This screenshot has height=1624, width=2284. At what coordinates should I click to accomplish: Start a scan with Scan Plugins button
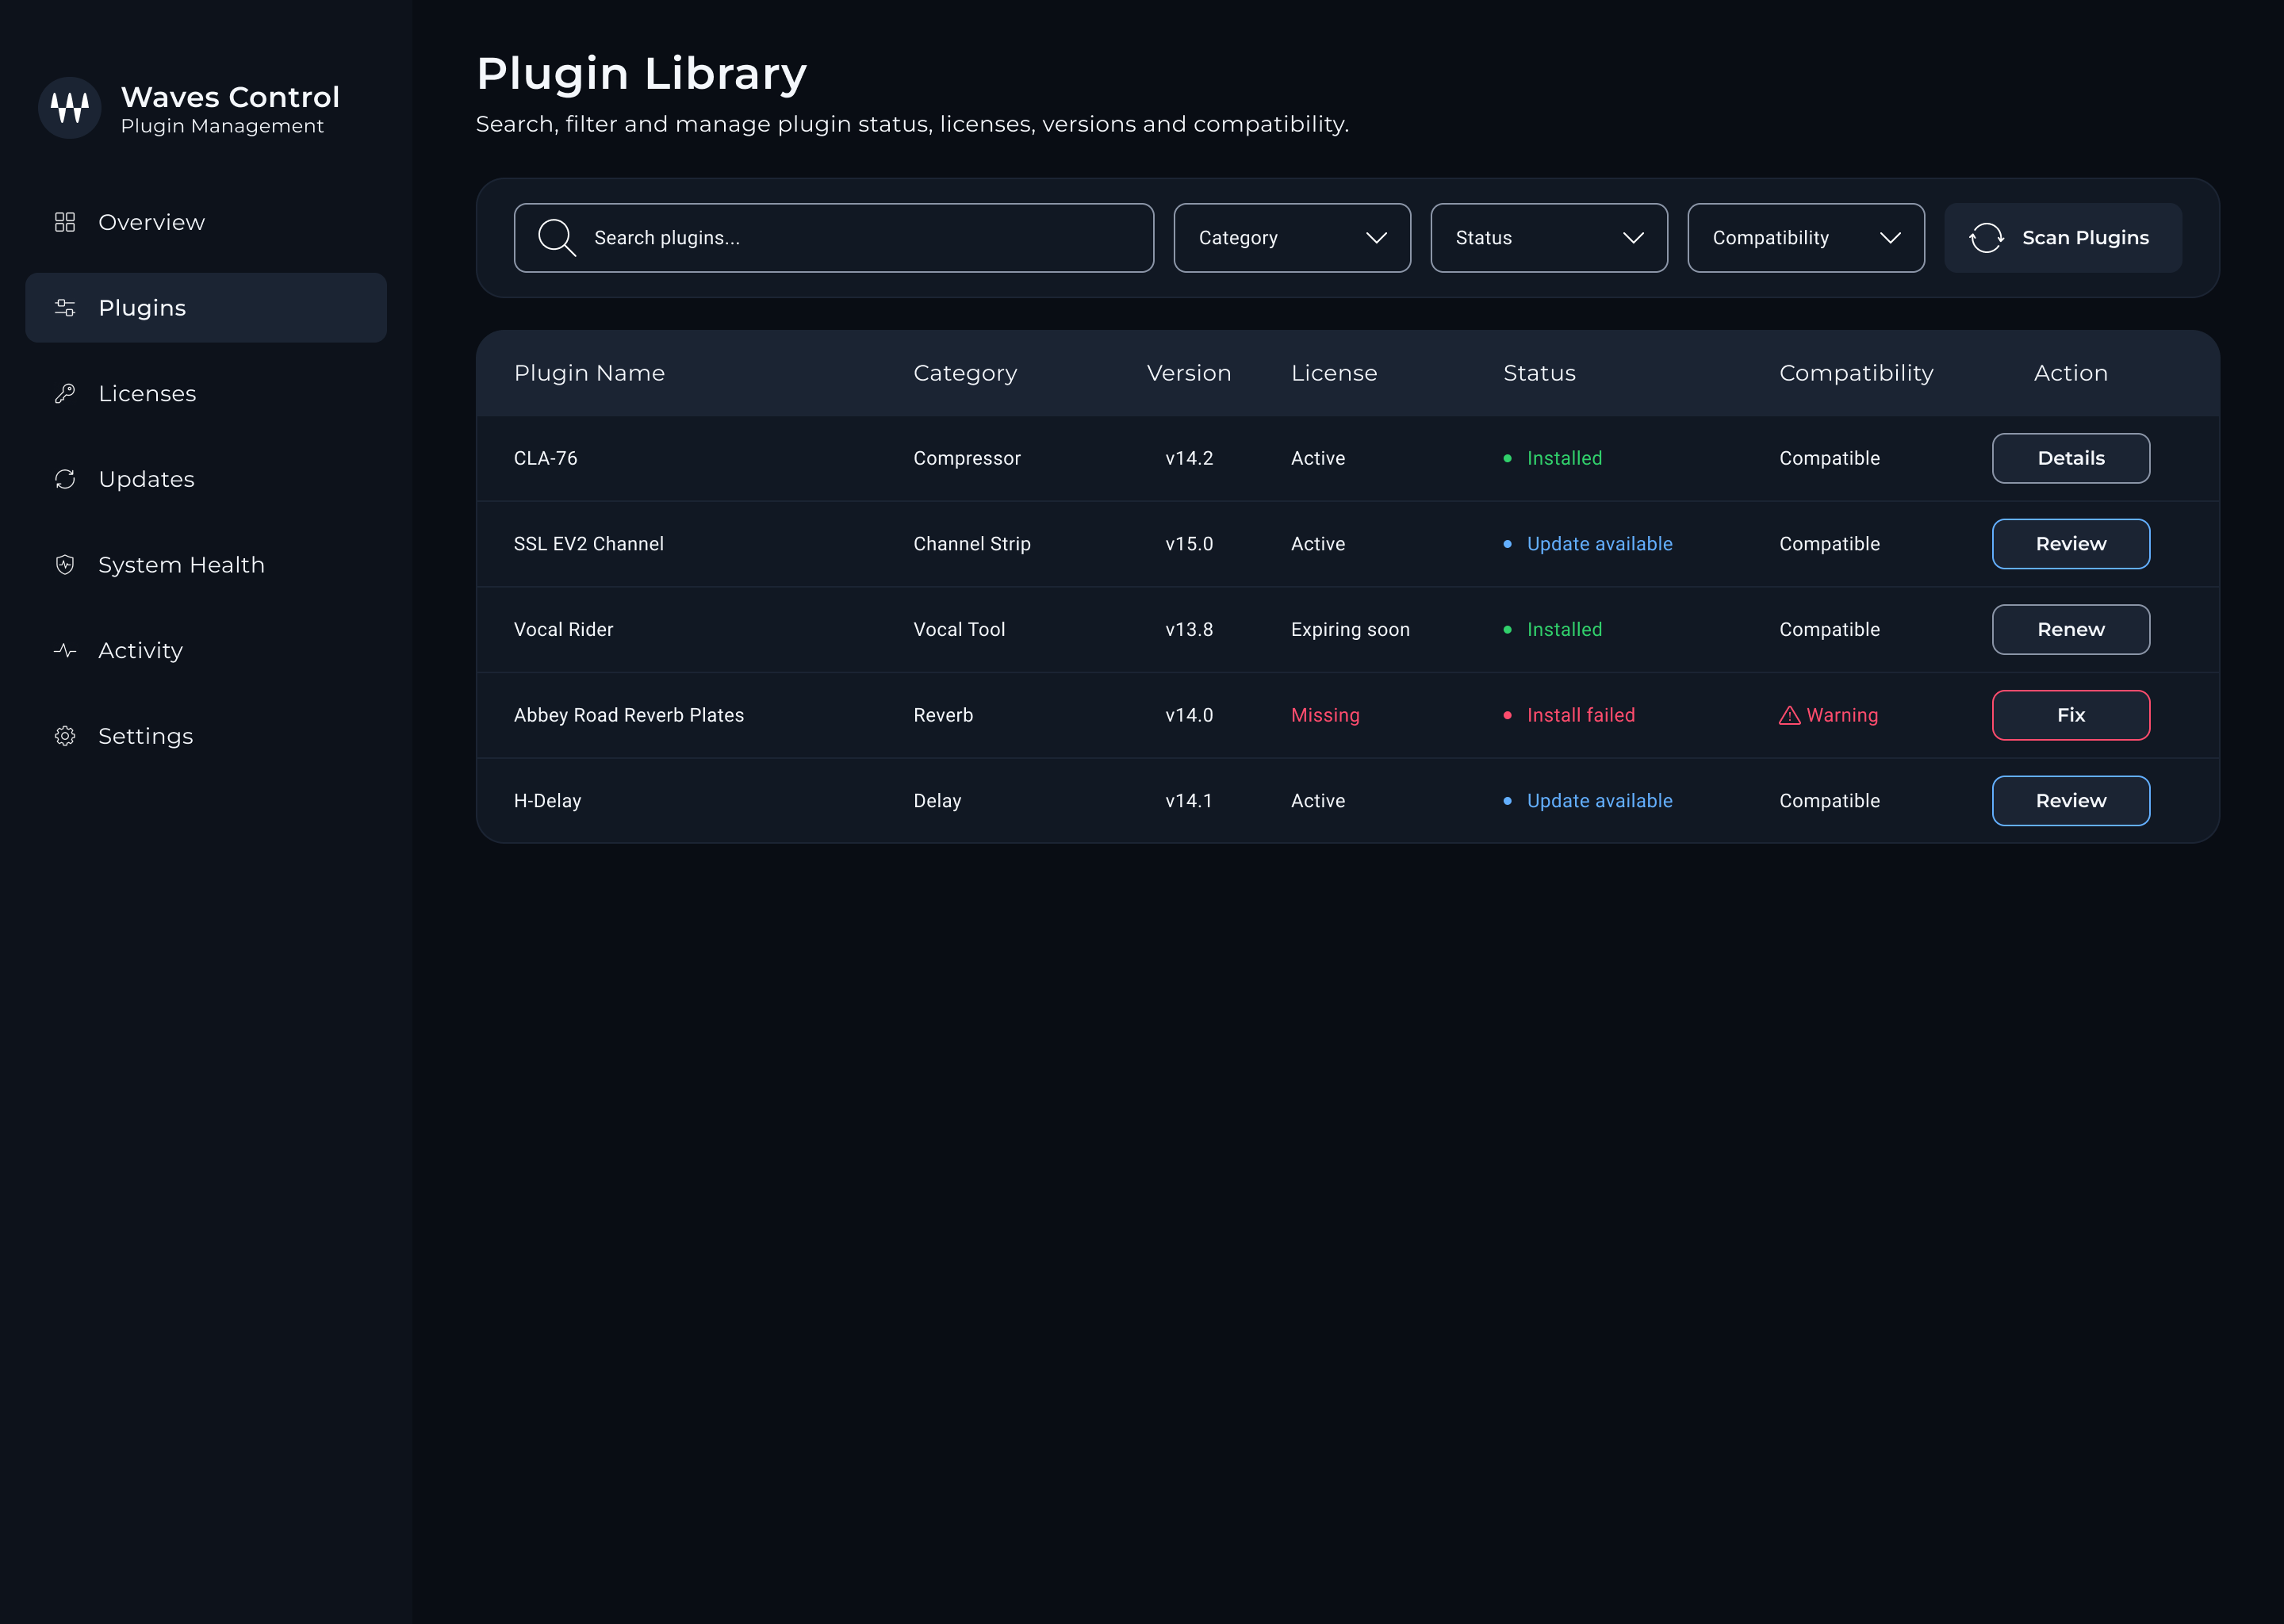point(2063,238)
